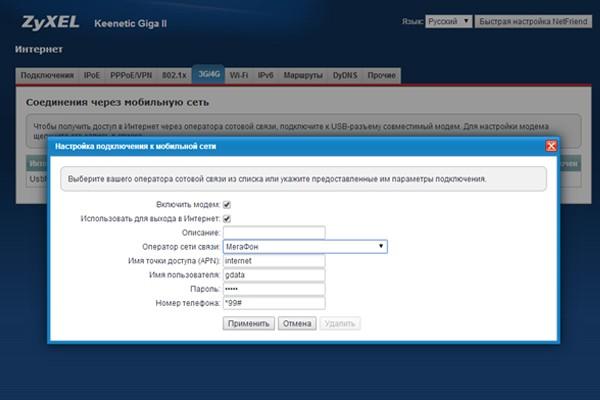The width and height of the screenshot is (600, 400).
Task: Click the Отмена button
Action: (297, 323)
